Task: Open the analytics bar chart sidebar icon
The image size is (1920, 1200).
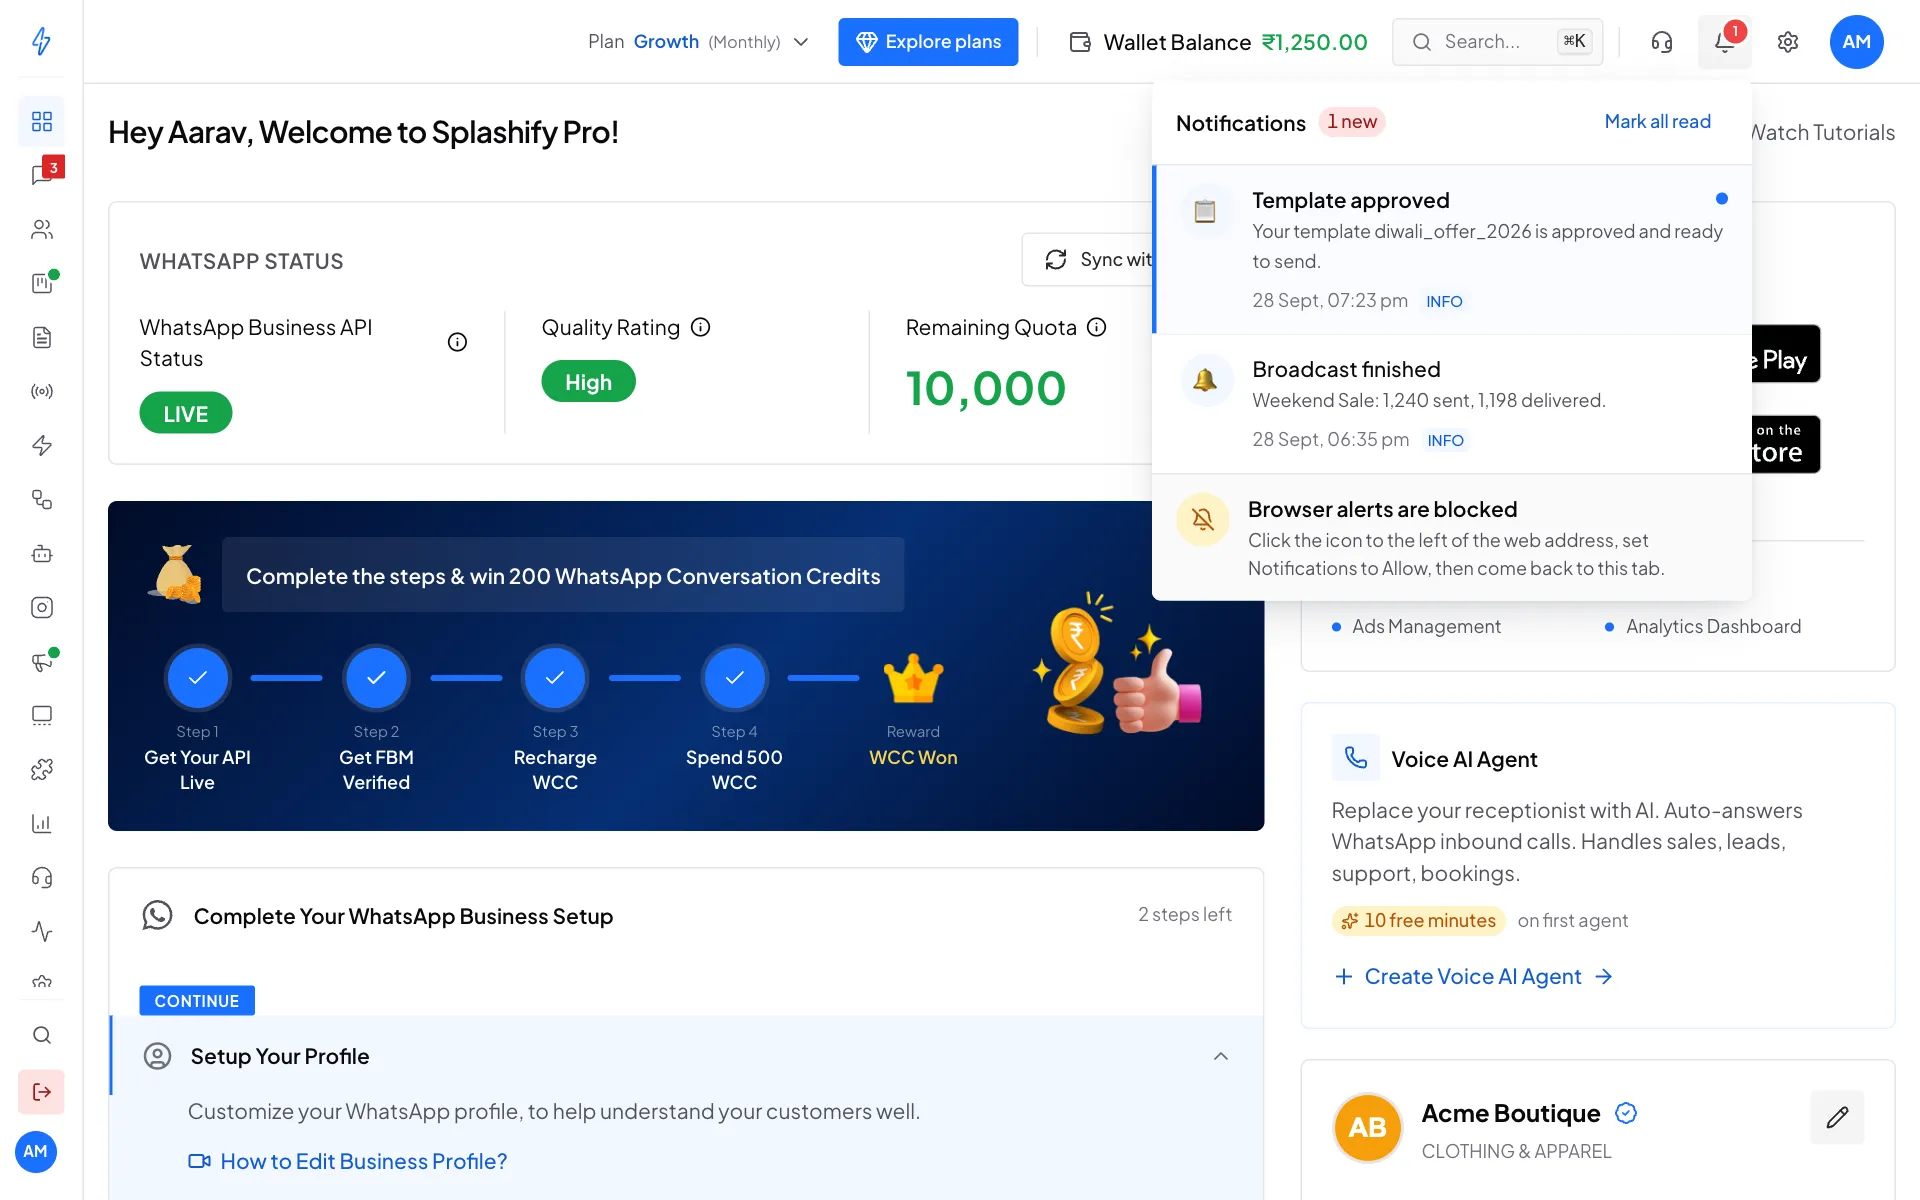Action: click(x=42, y=823)
